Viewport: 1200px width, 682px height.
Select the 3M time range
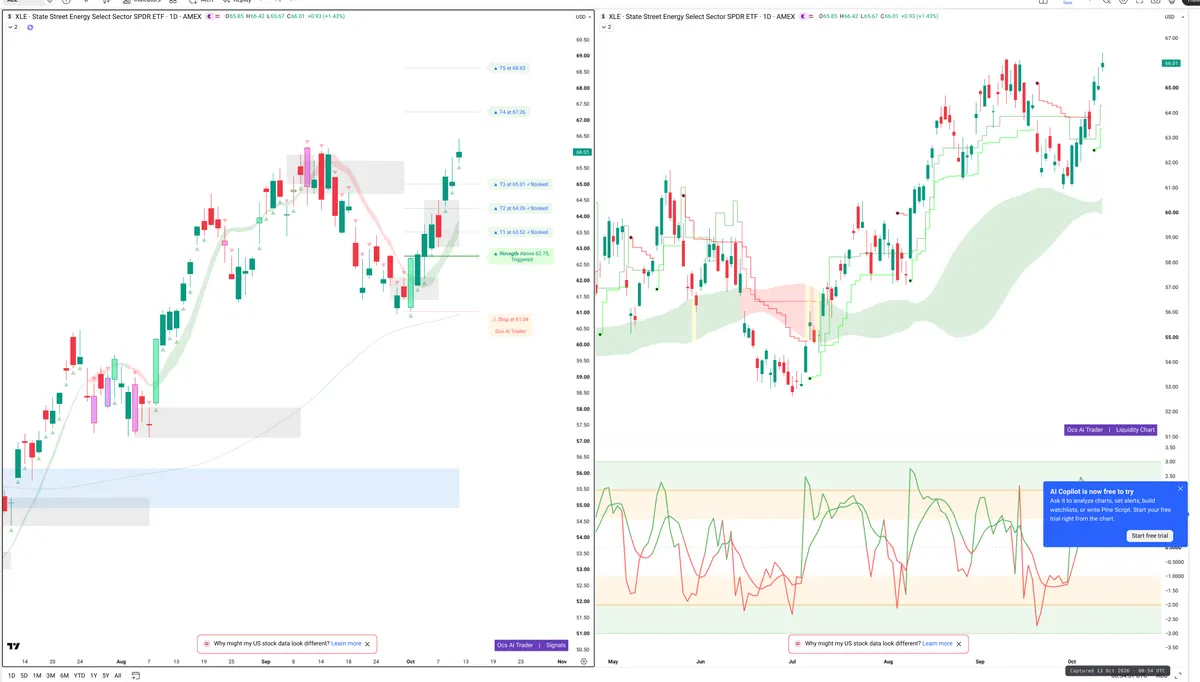click(x=51, y=676)
